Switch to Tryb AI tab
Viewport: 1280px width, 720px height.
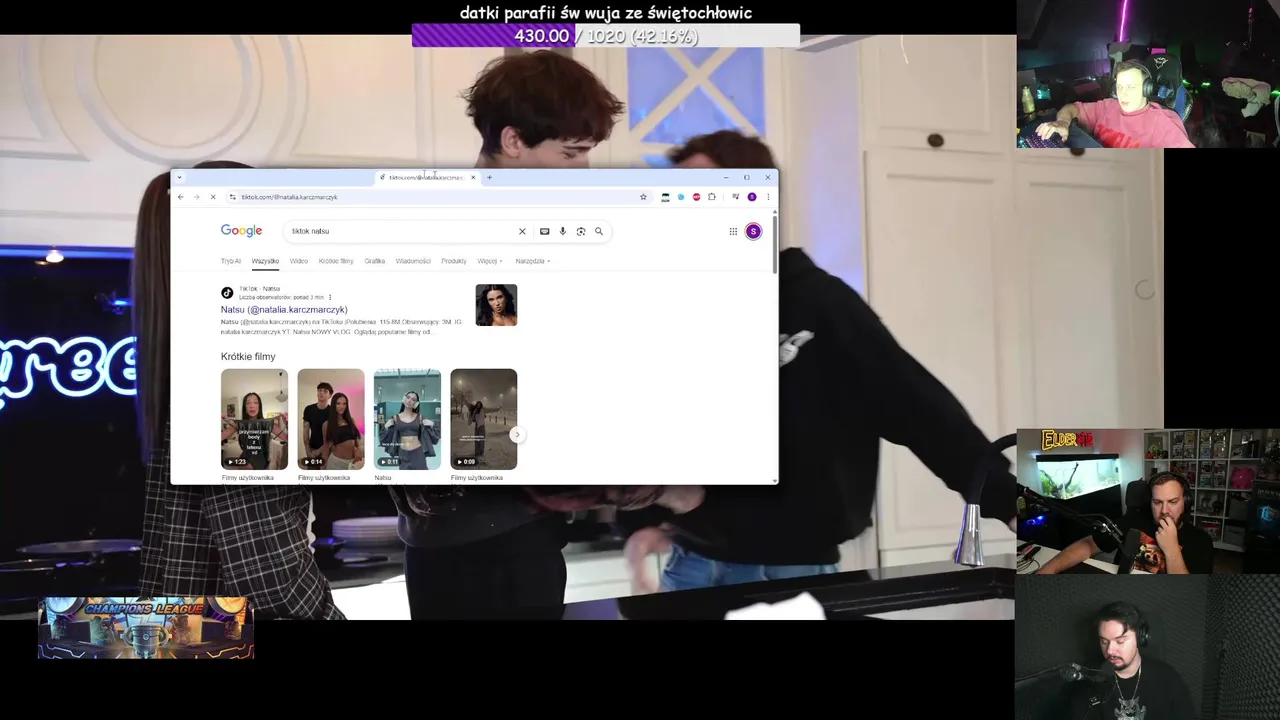click(x=231, y=261)
